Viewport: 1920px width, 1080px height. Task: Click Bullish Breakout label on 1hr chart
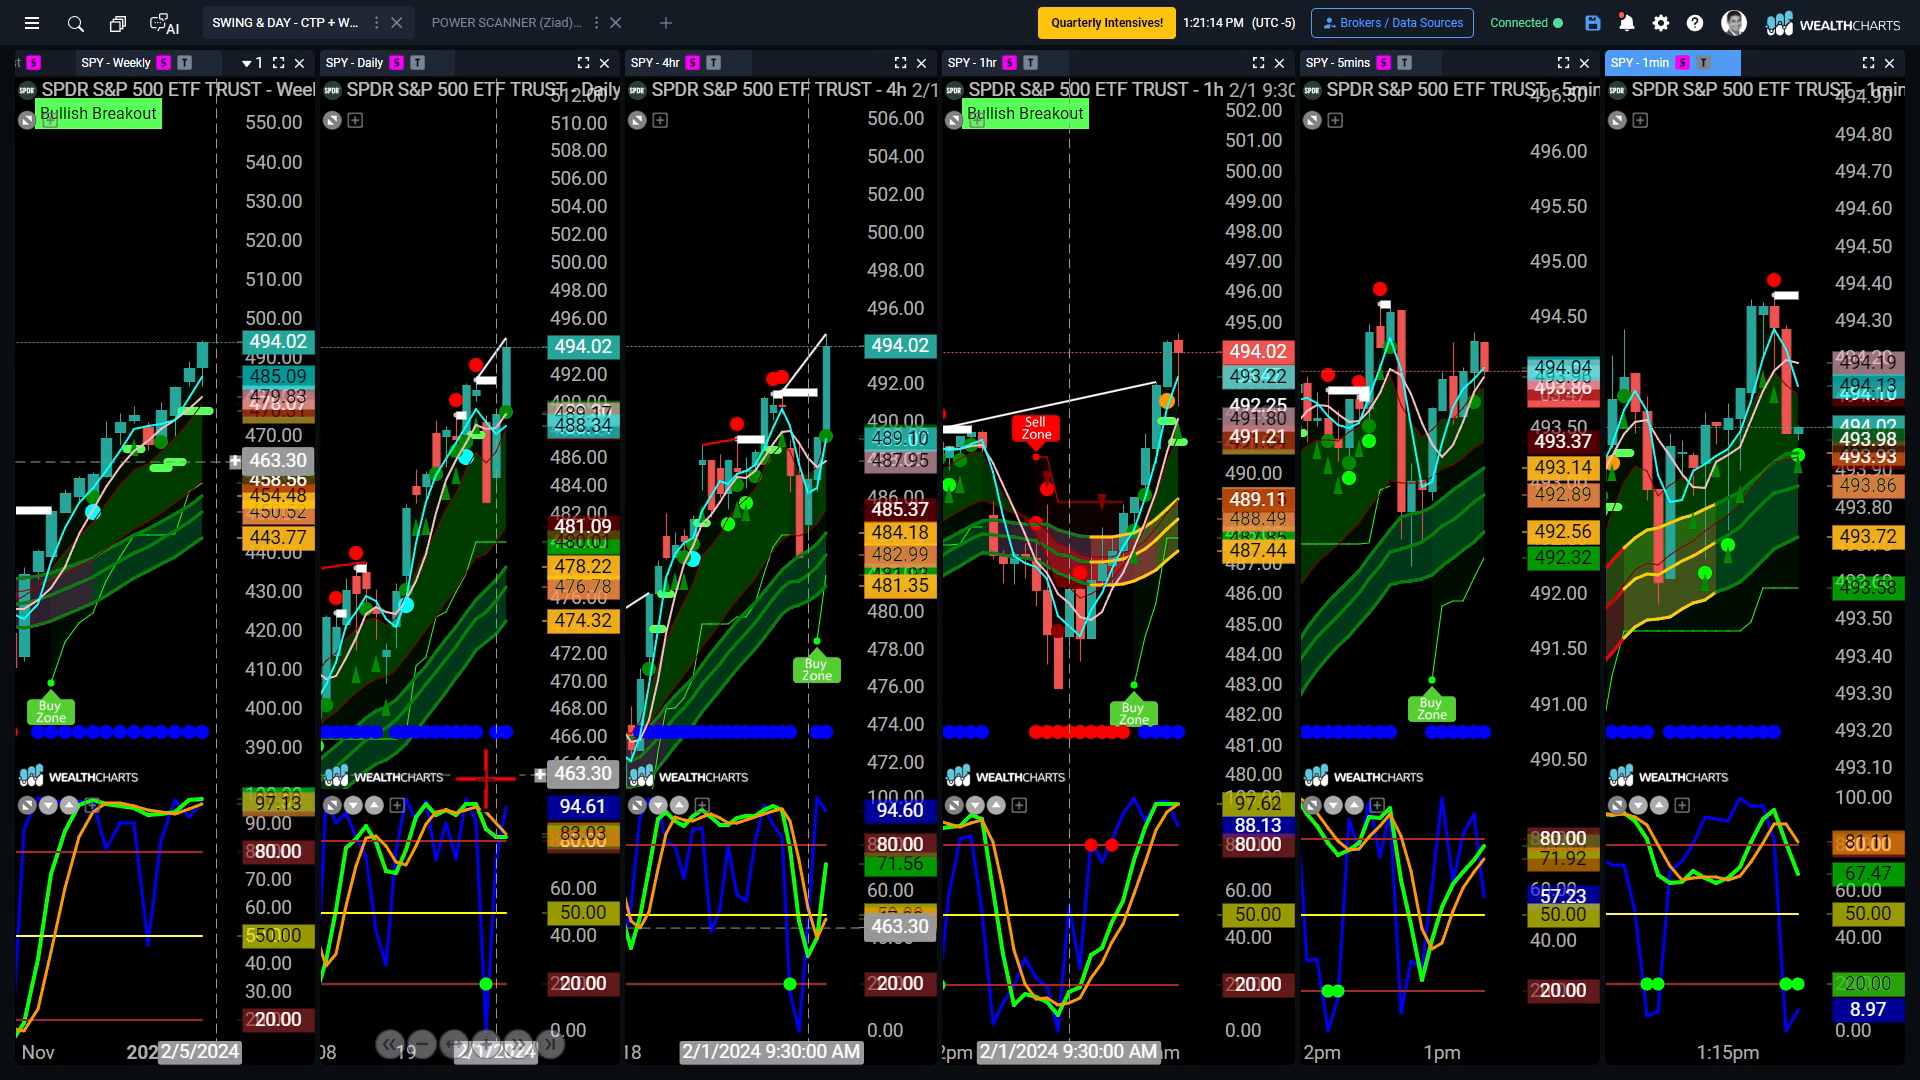click(1025, 114)
